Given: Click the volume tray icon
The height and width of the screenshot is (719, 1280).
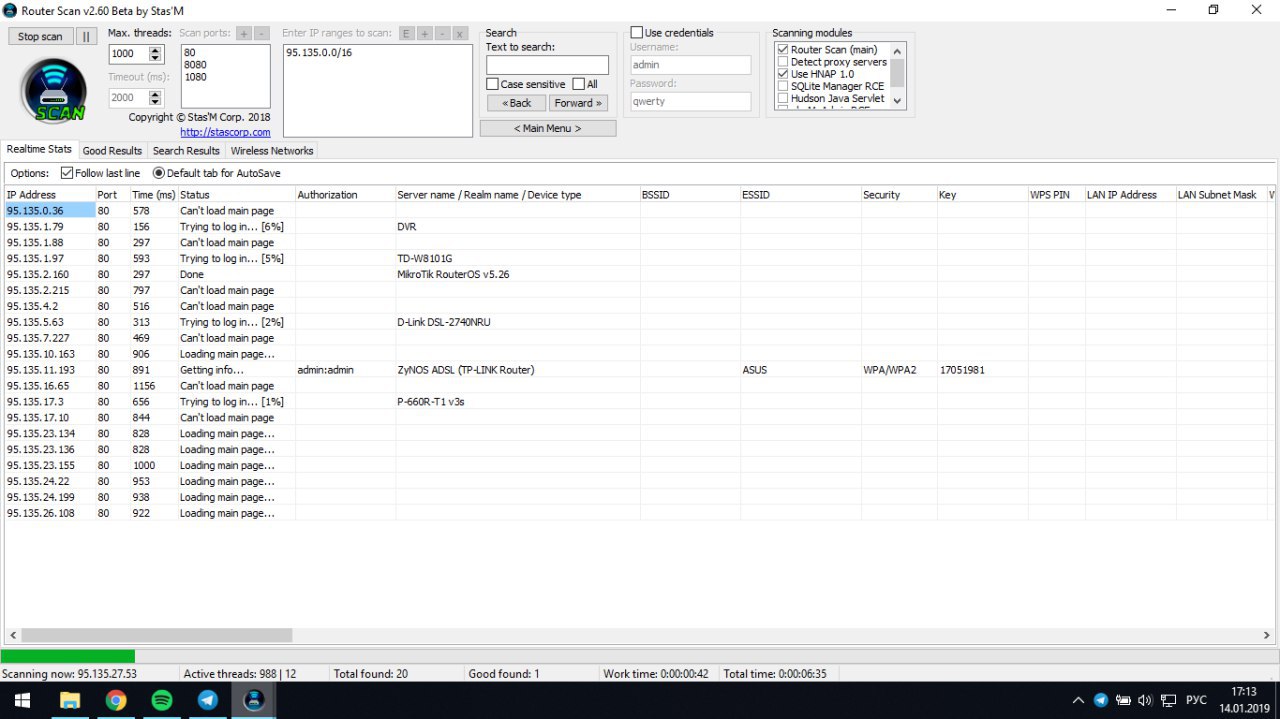Looking at the screenshot, I should click(1145, 700).
